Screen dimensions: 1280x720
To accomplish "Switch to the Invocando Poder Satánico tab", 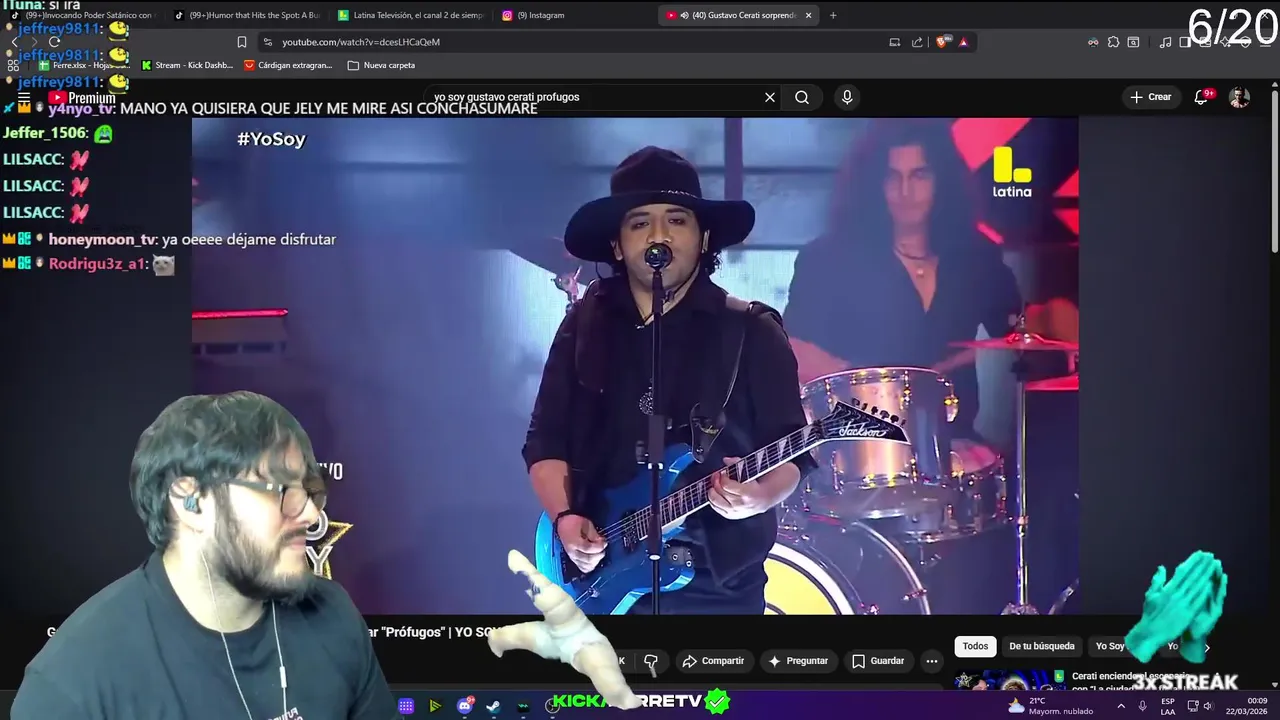I will point(83,15).
